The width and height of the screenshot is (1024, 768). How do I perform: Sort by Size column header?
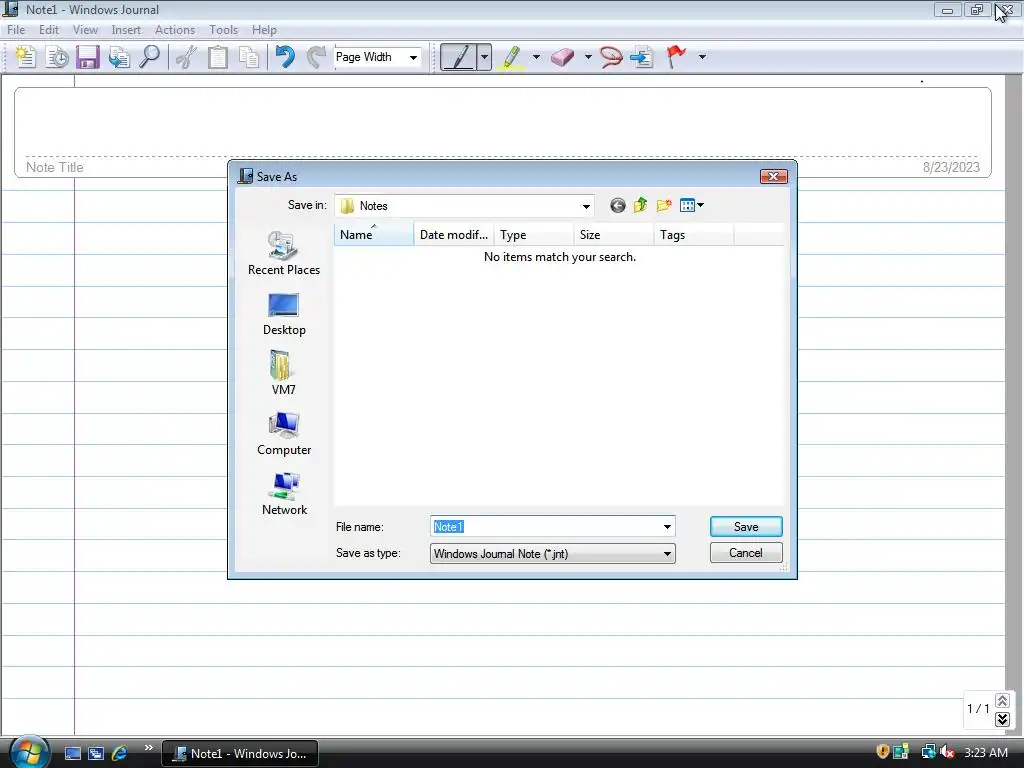pyautogui.click(x=613, y=235)
